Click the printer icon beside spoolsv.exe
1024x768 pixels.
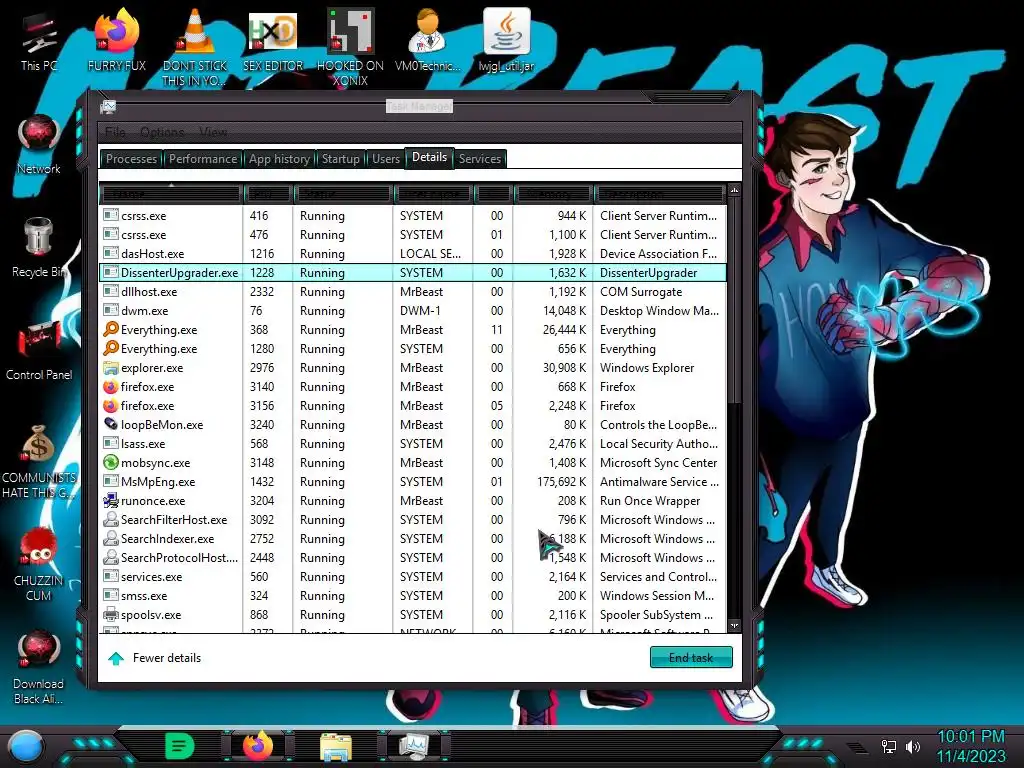[x=111, y=615]
